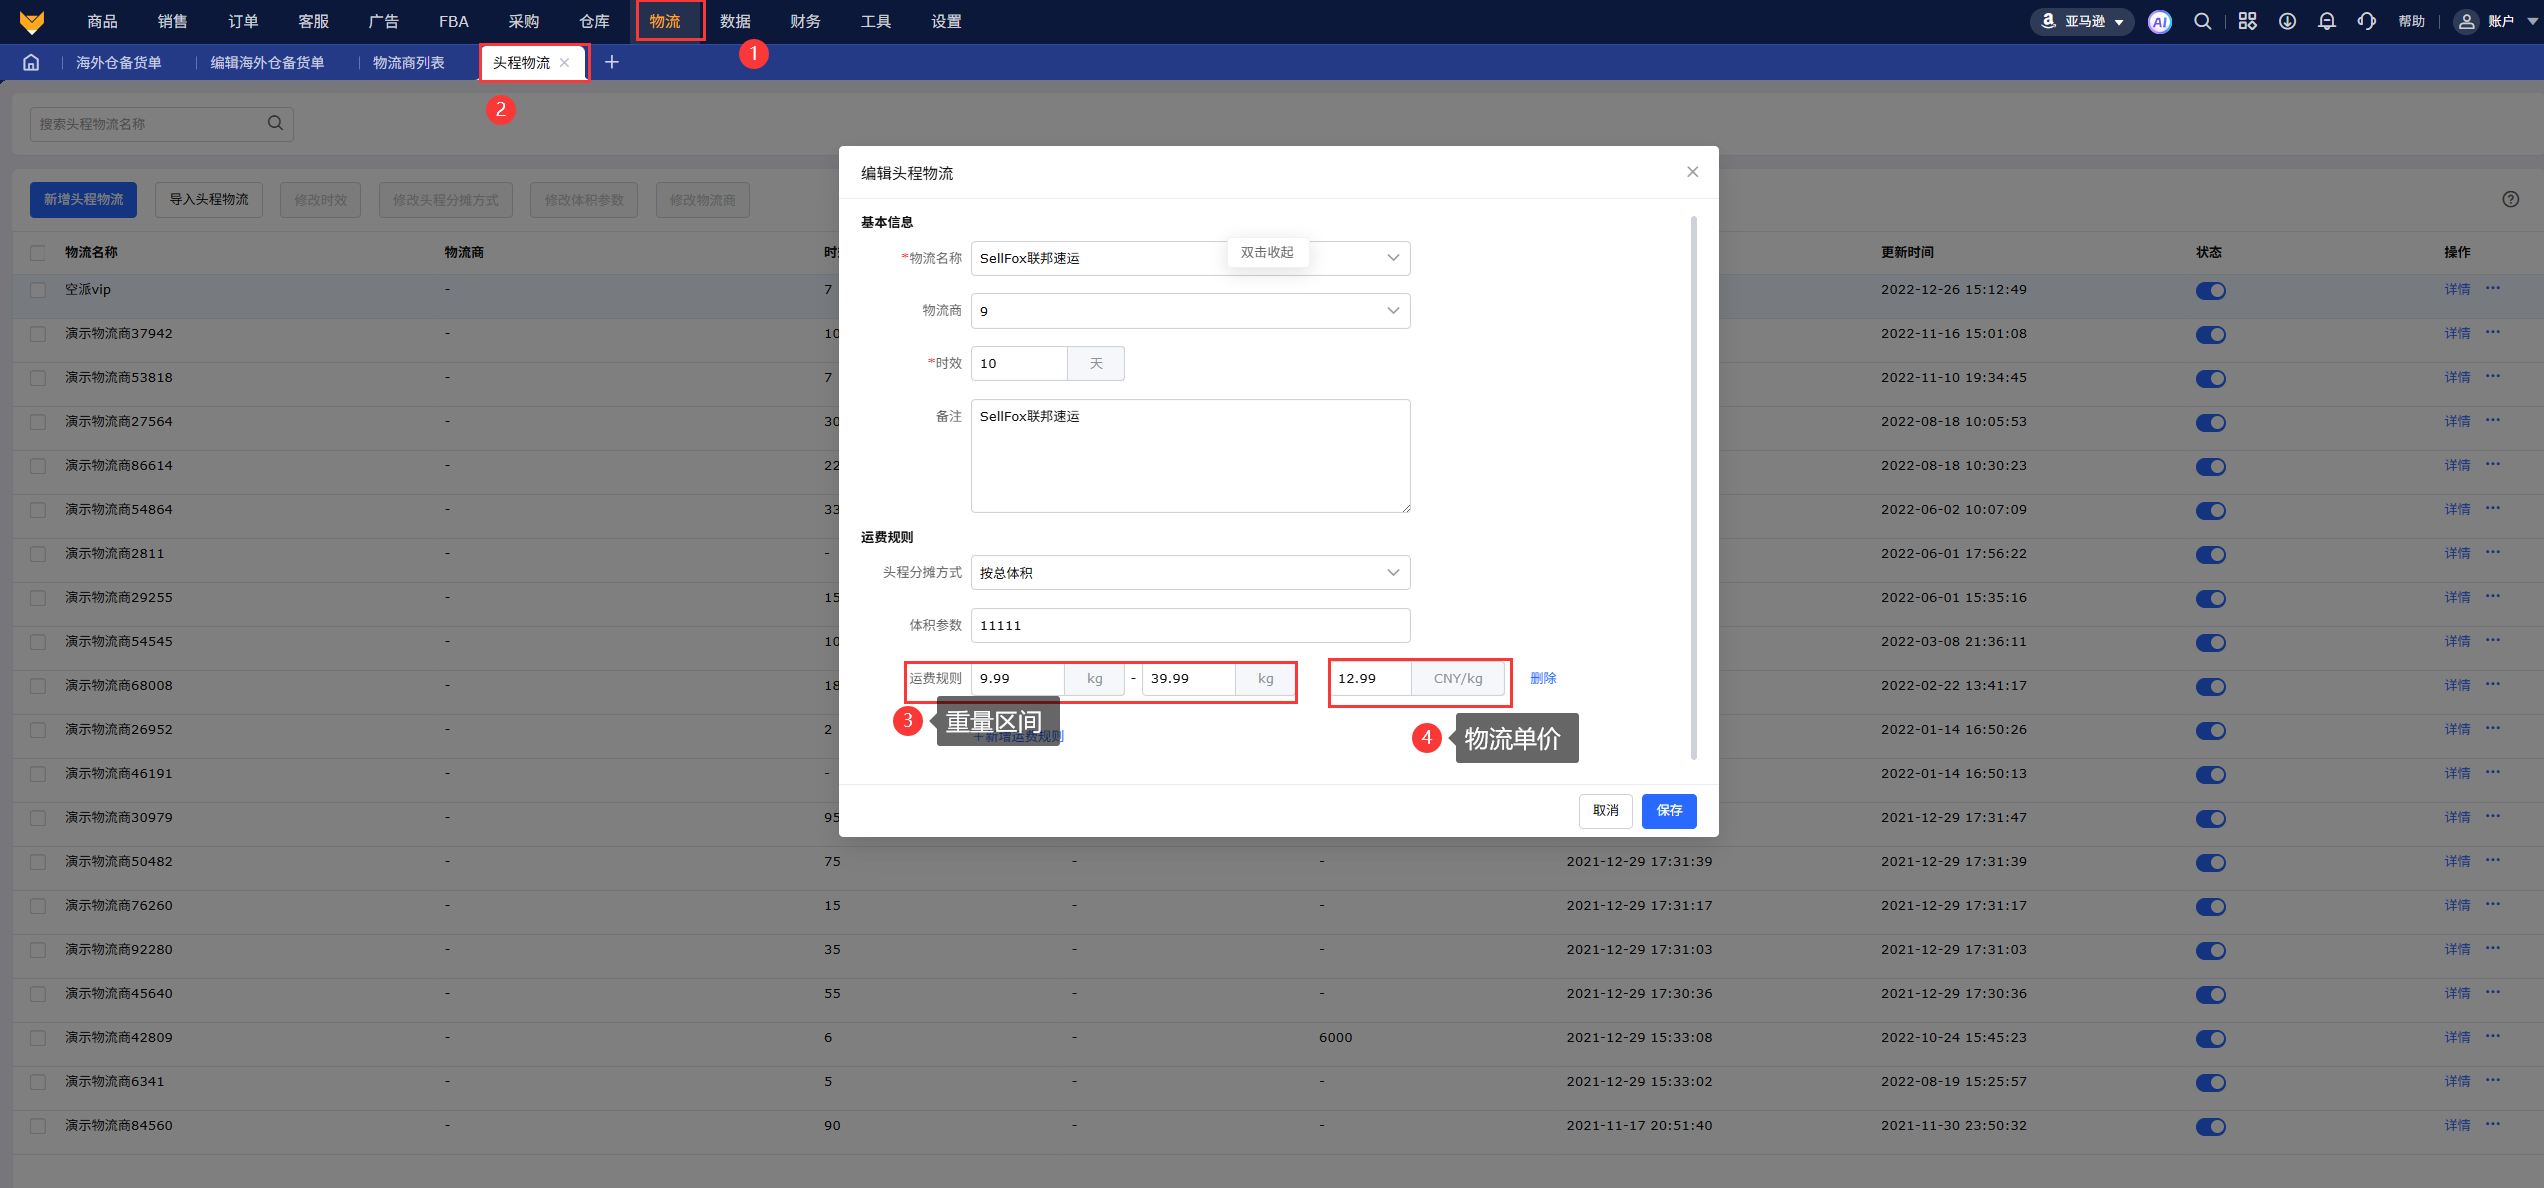The width and height of the screenshot is (2544, 1188).
Task: Open the AI assistant icon
Action: 2159,21
